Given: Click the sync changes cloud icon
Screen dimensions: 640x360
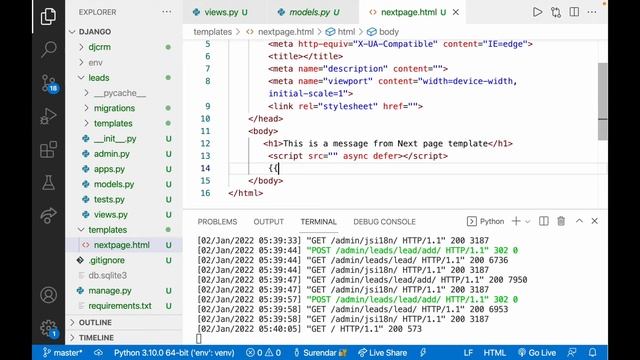Looking at the screenshot, I should pos(98,353).
